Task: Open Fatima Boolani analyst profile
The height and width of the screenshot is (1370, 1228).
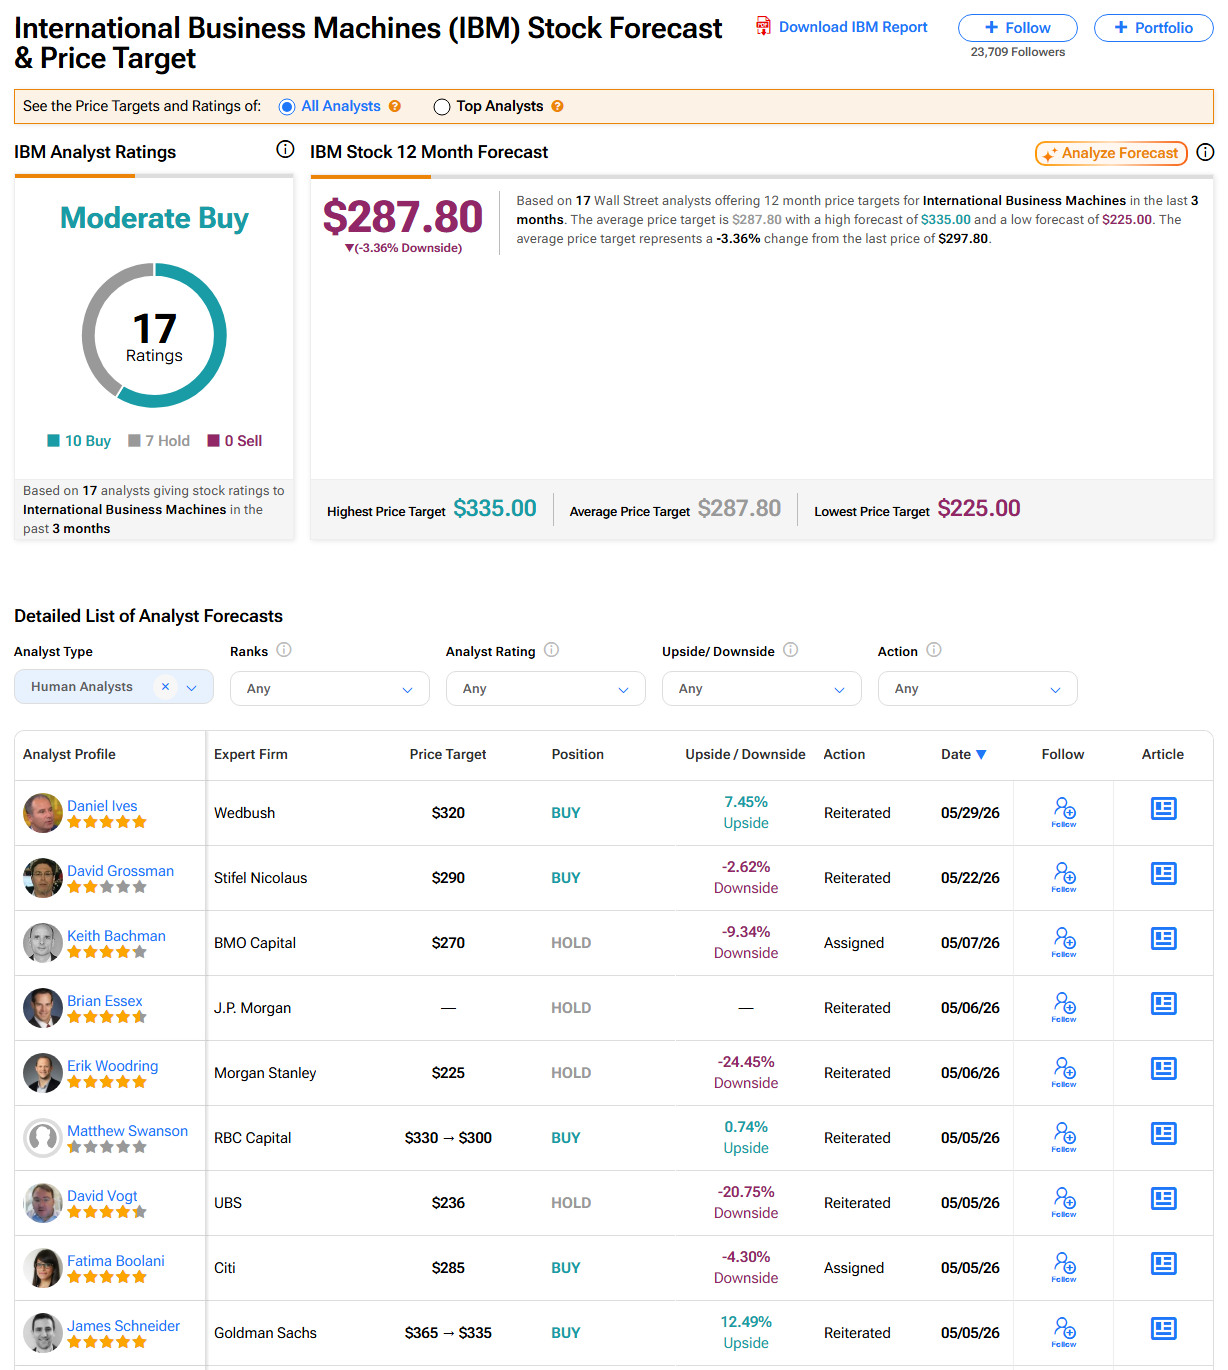Action: pos(116,1261)
